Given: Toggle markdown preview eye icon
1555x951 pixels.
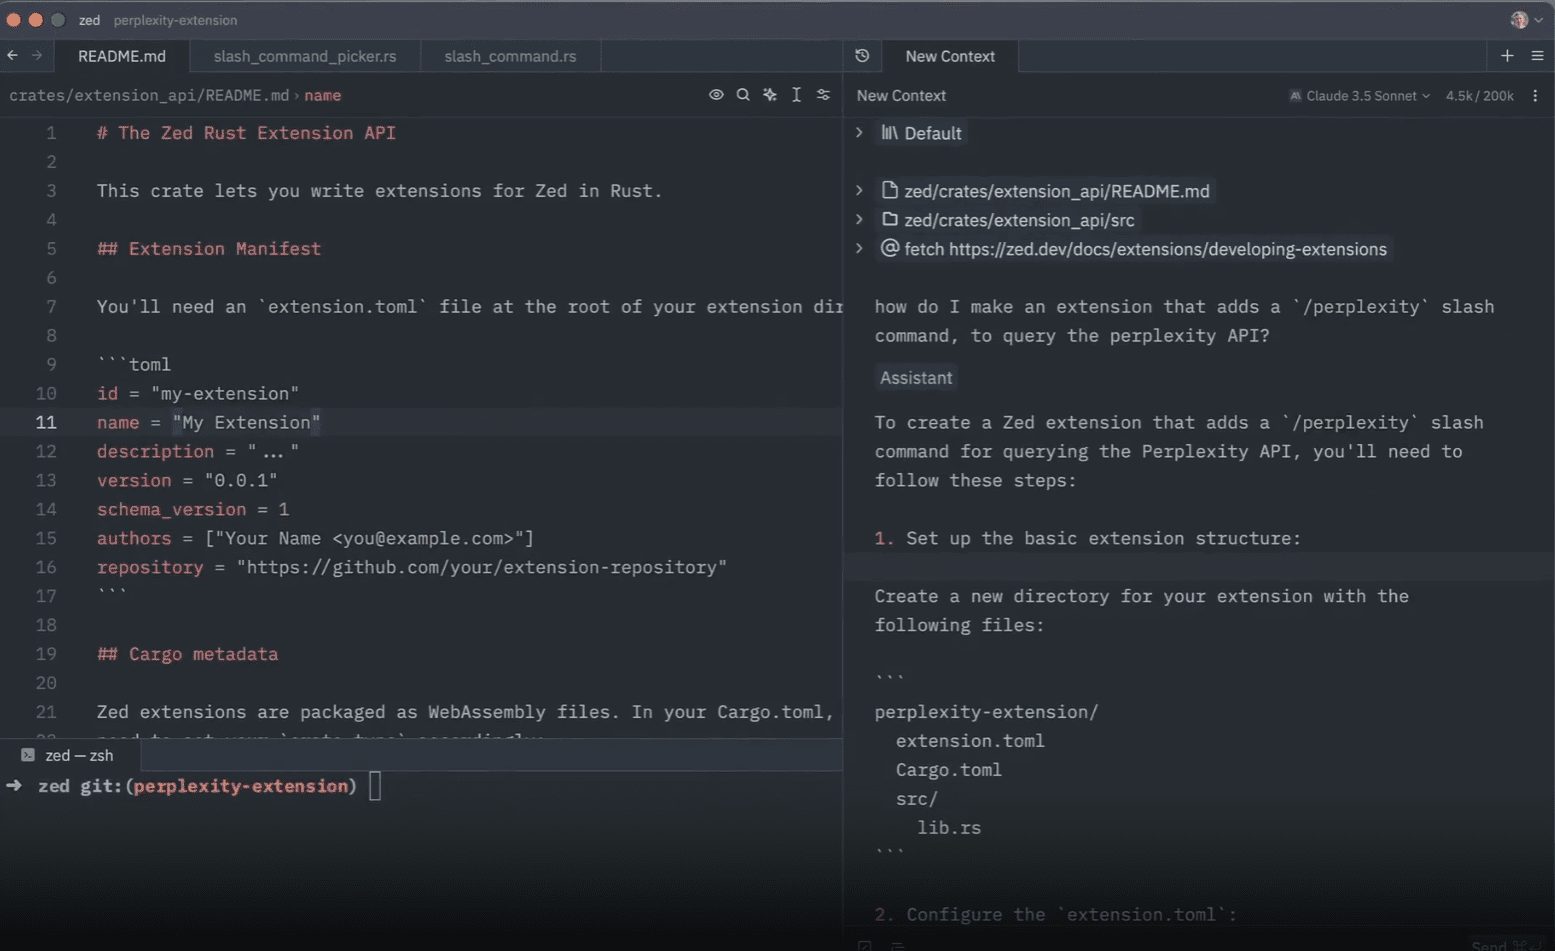Looking at the screenshot, I should [x=716, y=95].
